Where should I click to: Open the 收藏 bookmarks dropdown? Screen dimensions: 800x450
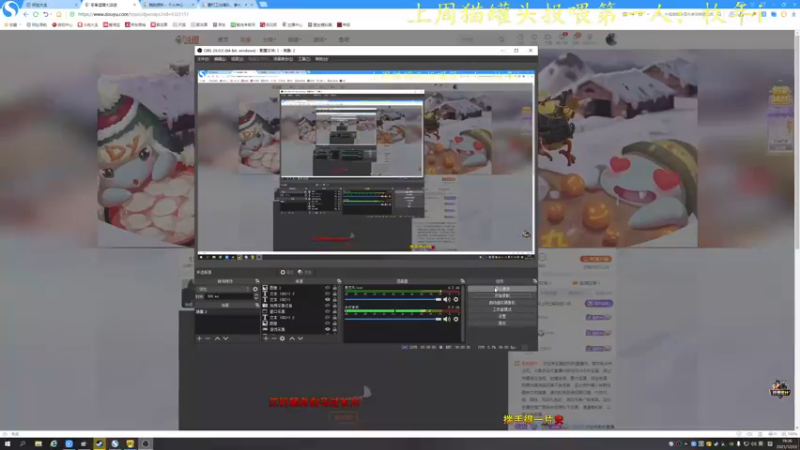11,24
